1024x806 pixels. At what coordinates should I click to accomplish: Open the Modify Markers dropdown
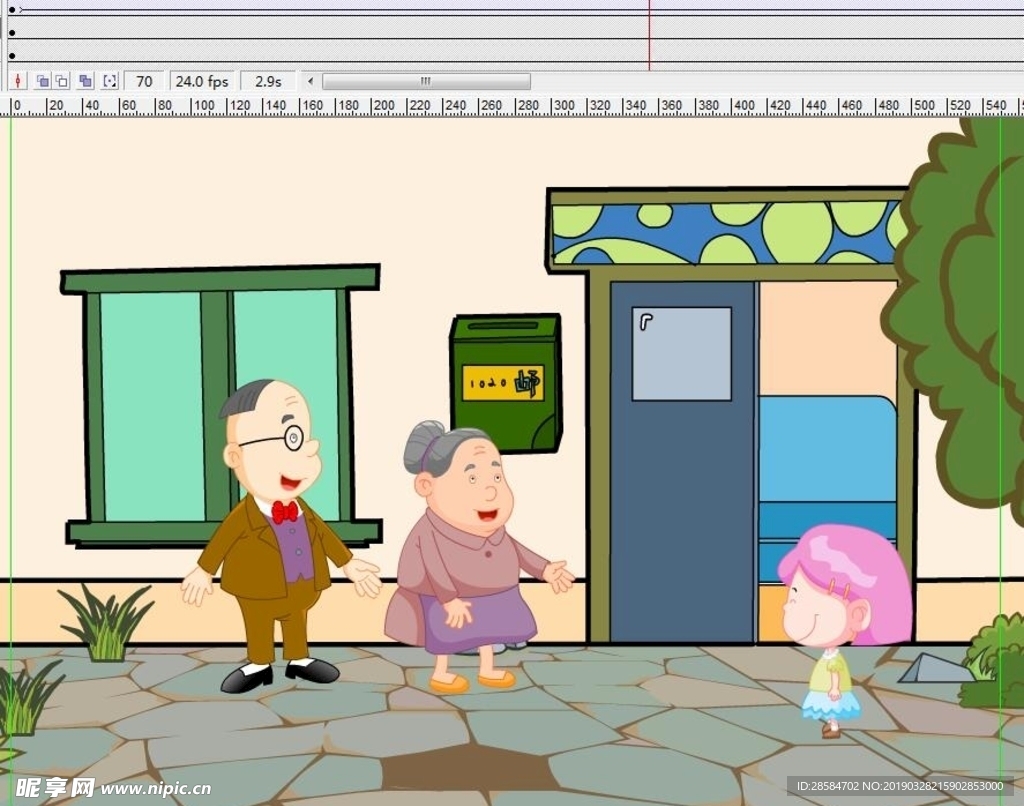click(x=110, y=81)
